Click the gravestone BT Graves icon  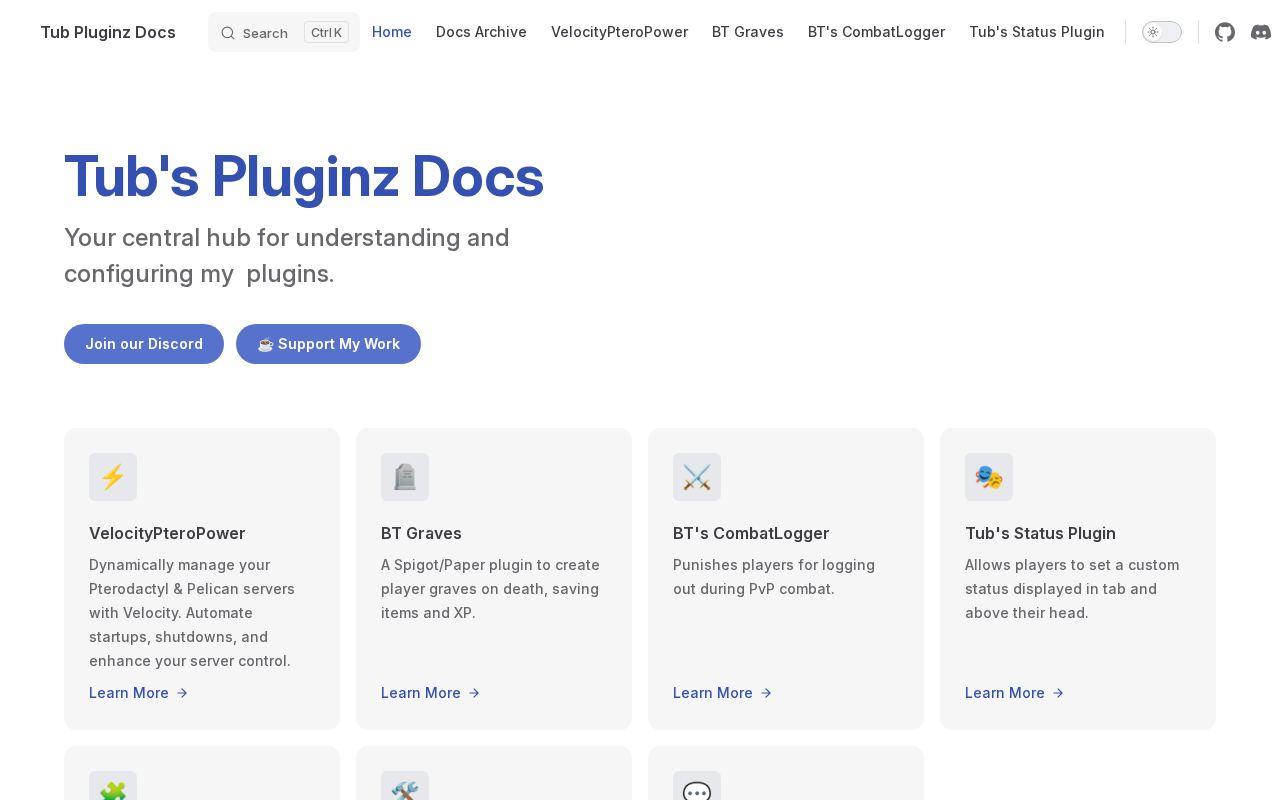coord(405,477)
